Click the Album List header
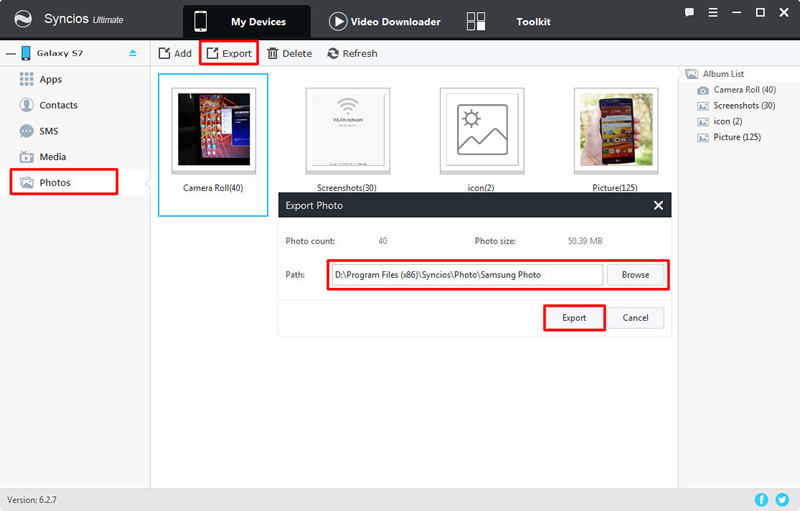This screenshot has height=511, width=800. tap(714, 74)
